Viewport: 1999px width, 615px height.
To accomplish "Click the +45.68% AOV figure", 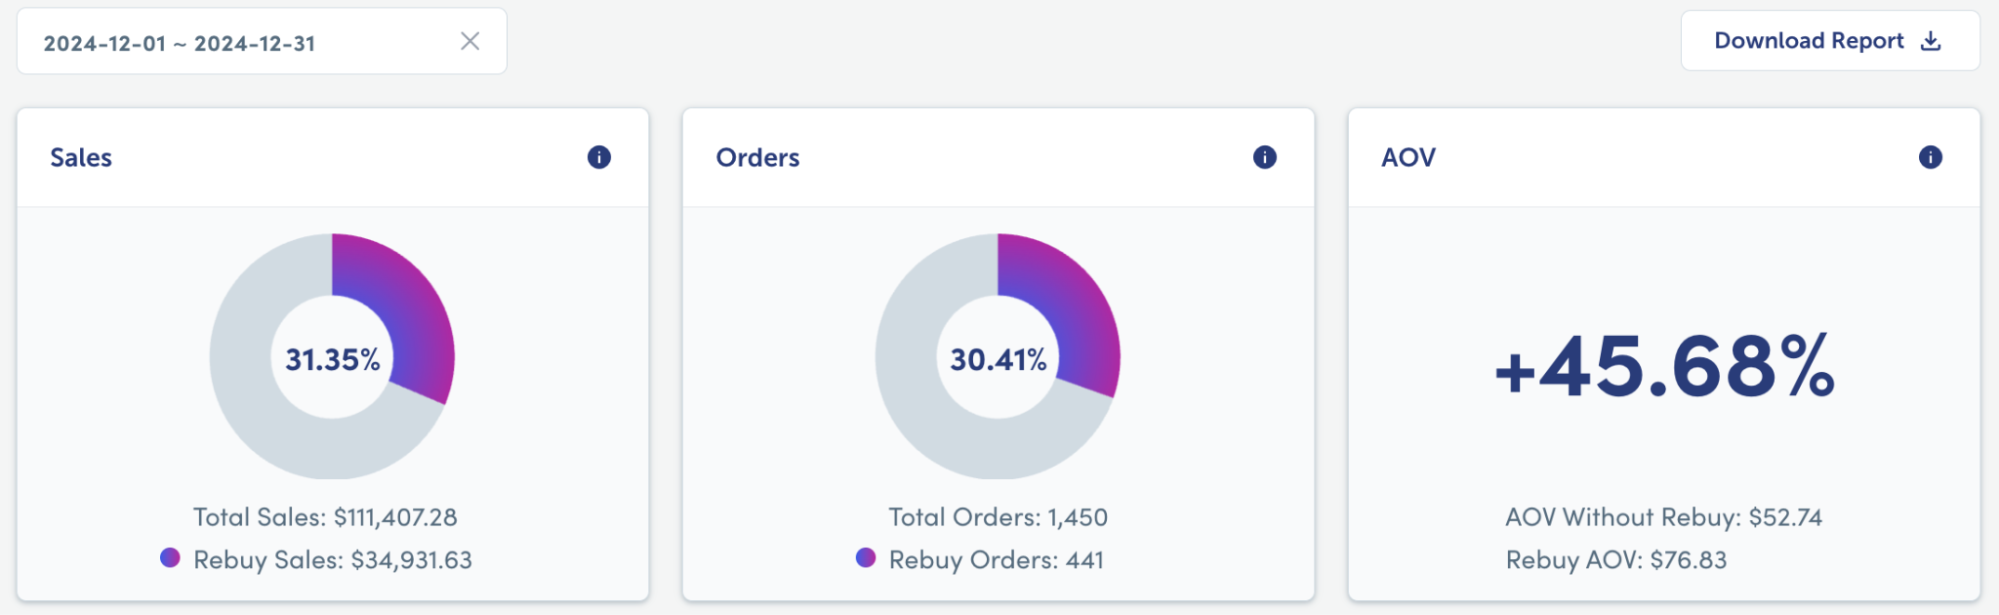I will [x=1665, y=366].
